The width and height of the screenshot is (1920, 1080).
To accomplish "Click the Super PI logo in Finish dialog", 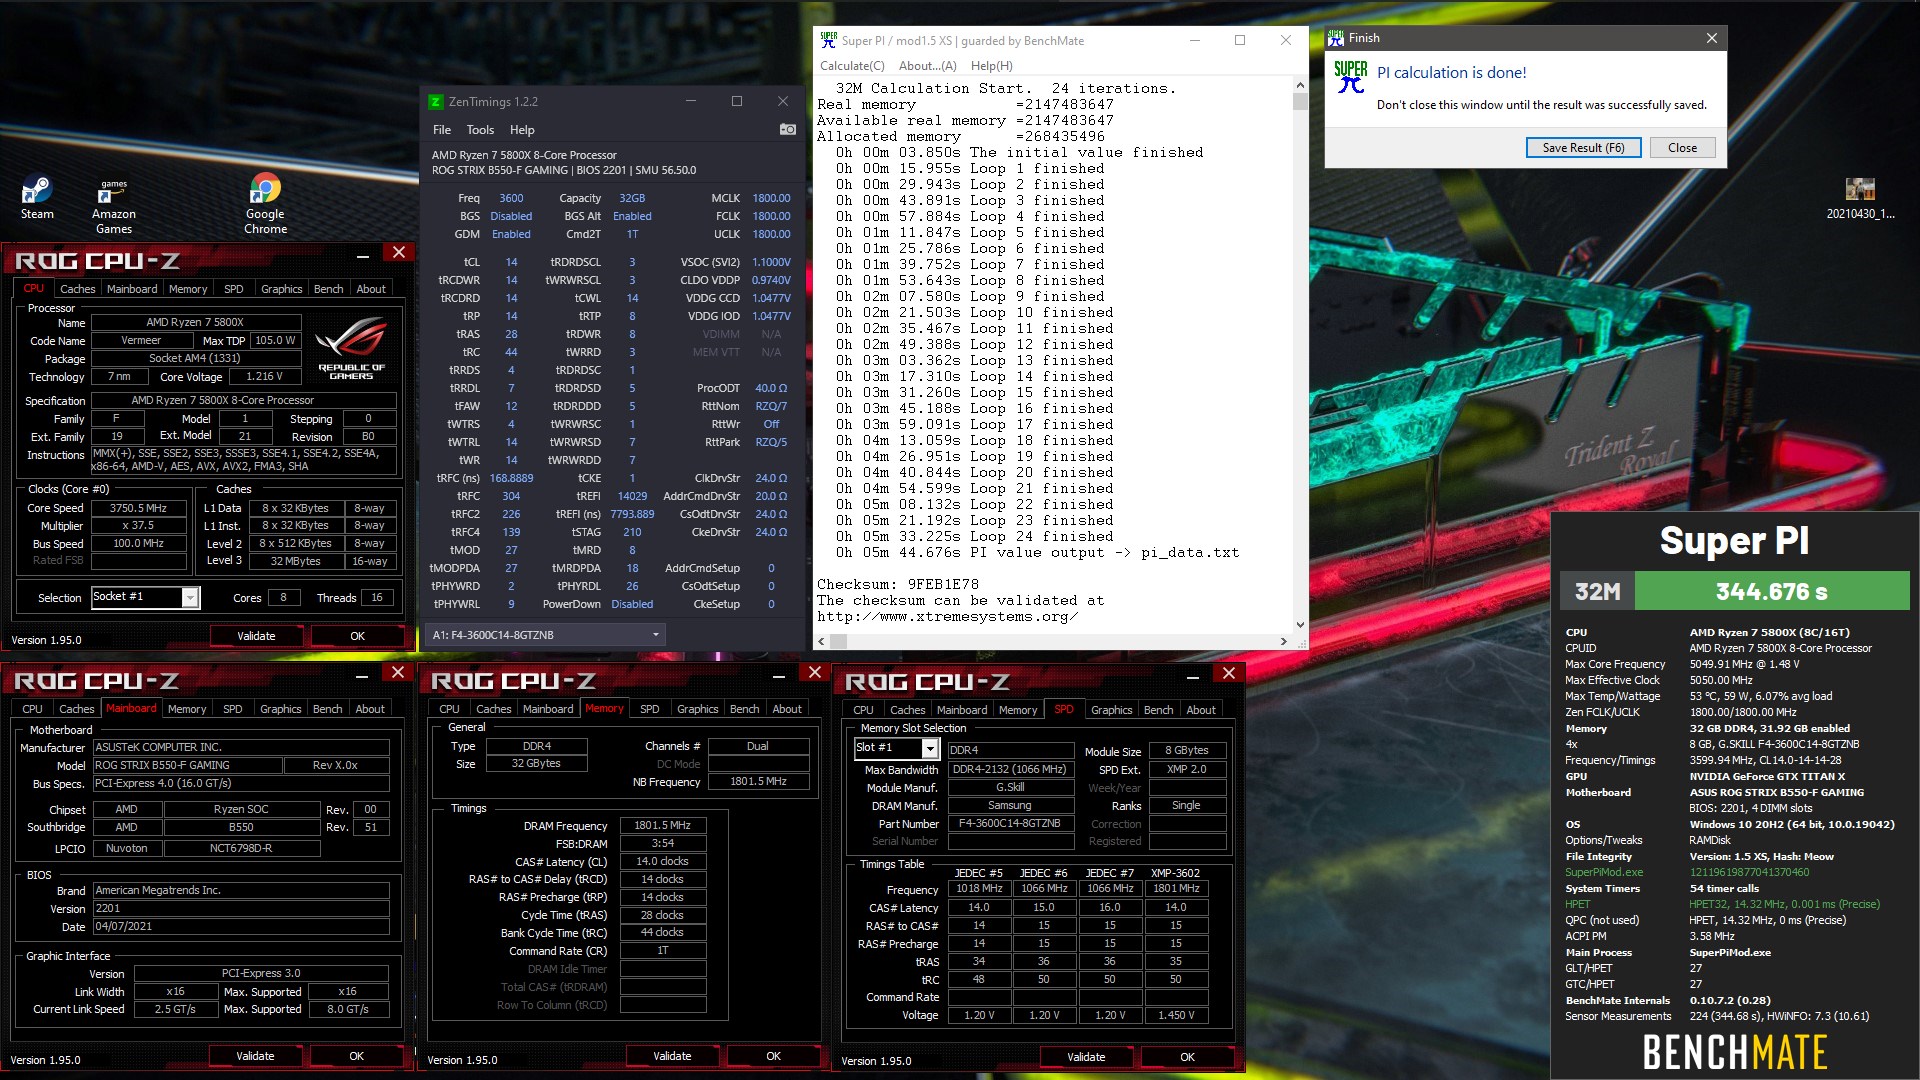I will click(1350, 76).
